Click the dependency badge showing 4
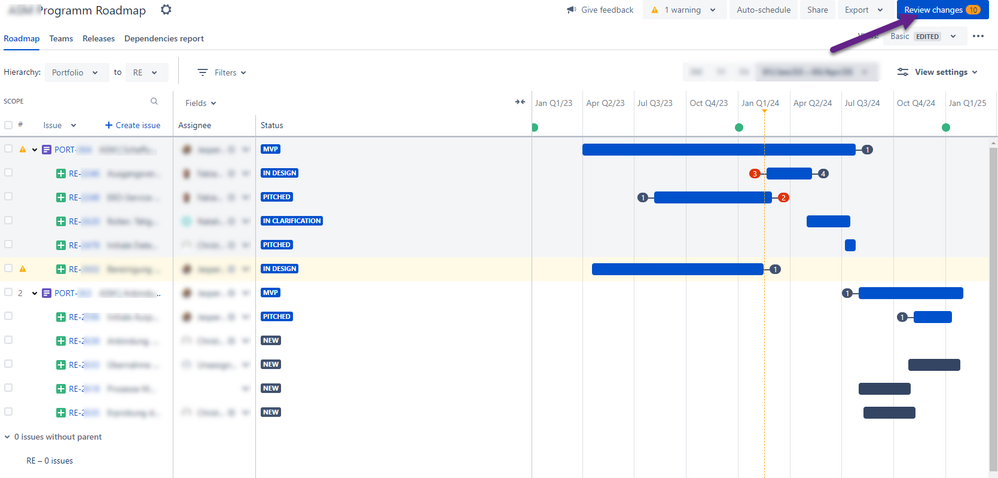Image resolution: width=998 pixels, height=478 pixels. 823,174
